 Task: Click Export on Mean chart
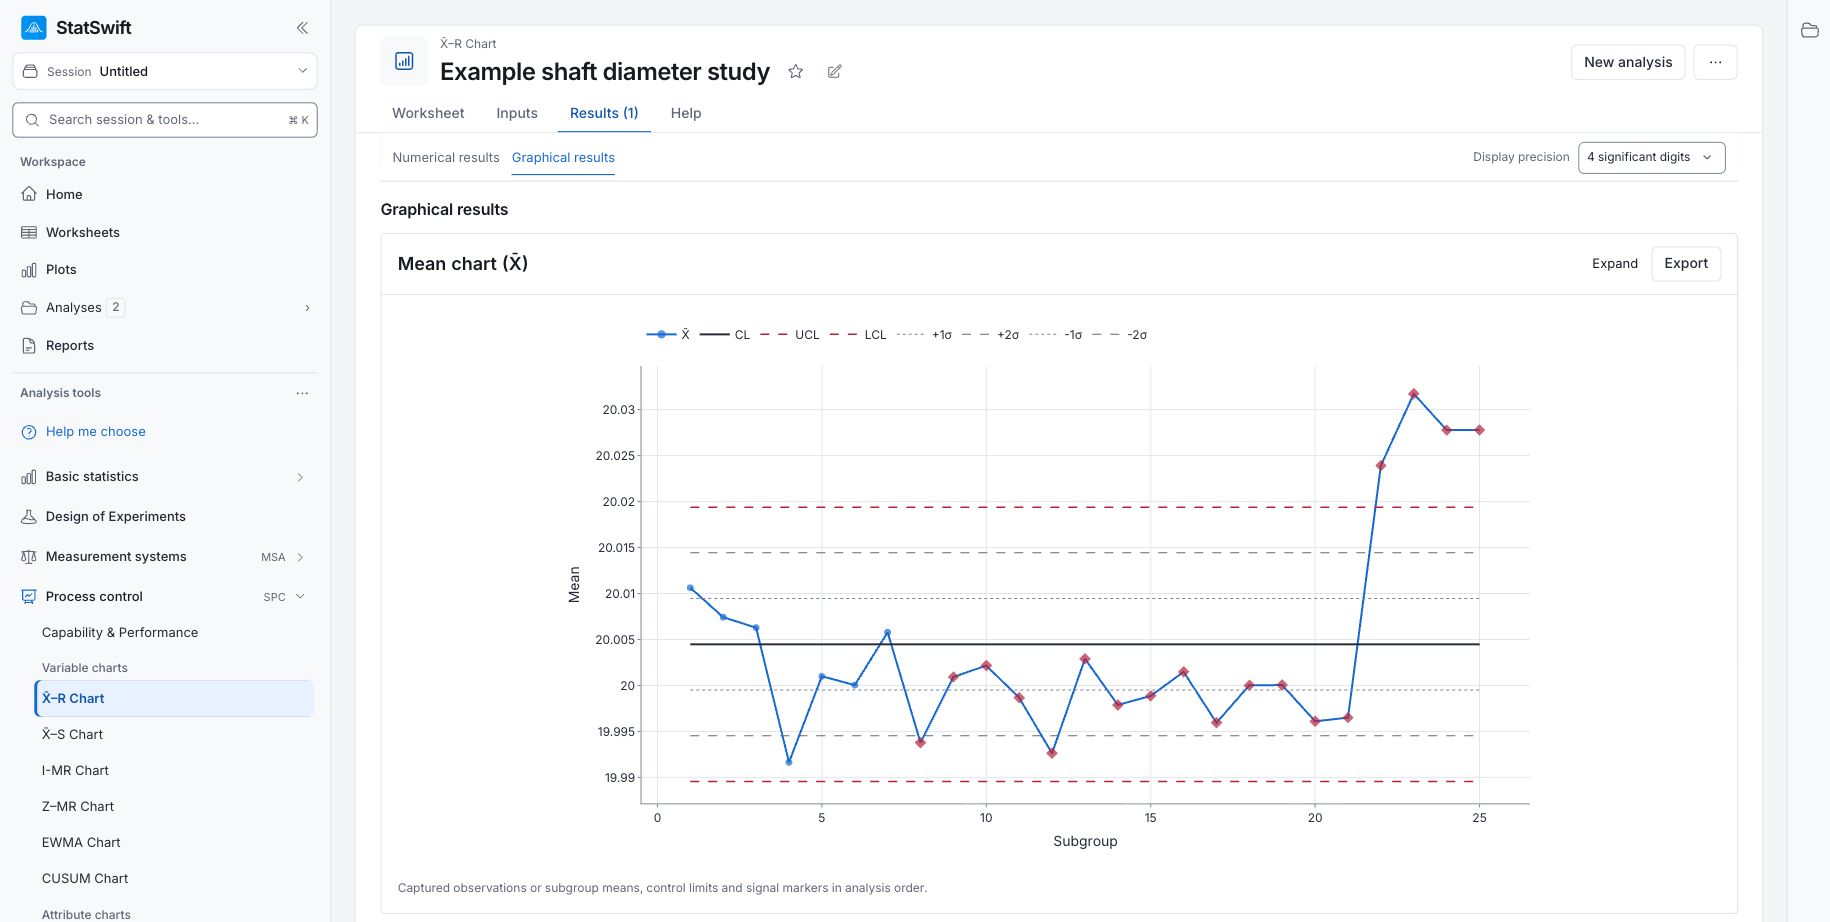point(1686,263)
